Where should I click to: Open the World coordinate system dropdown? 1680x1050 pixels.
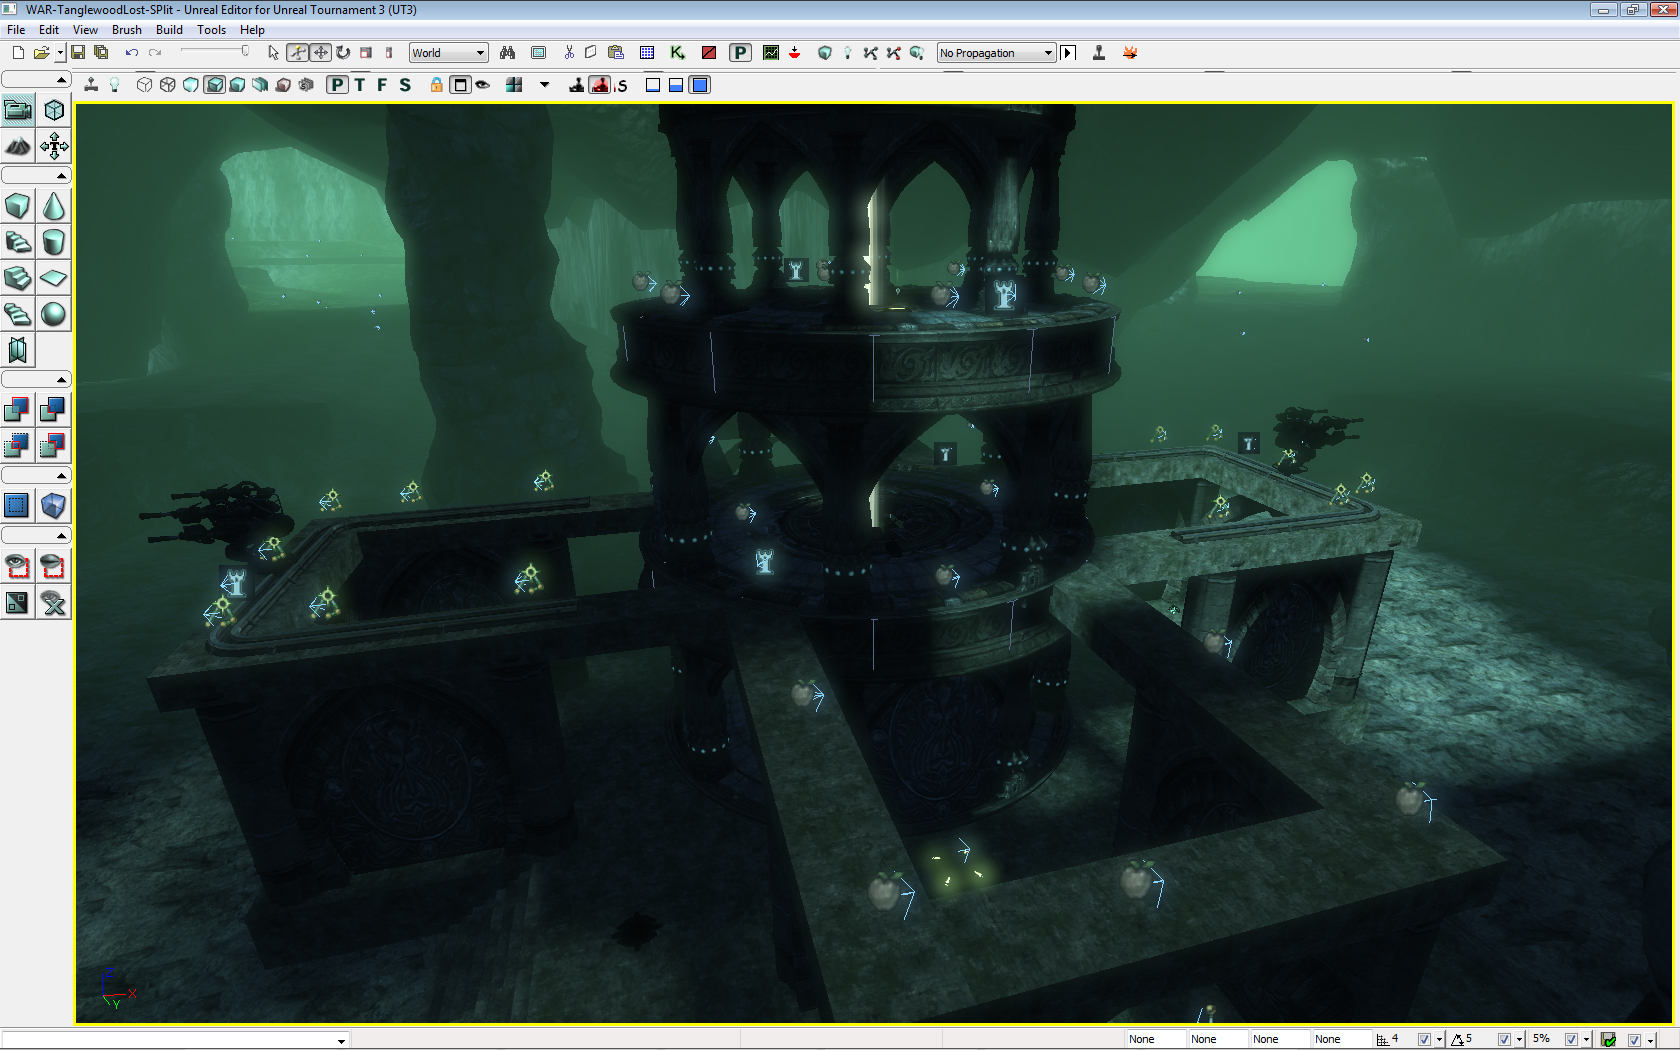(448, 53)
